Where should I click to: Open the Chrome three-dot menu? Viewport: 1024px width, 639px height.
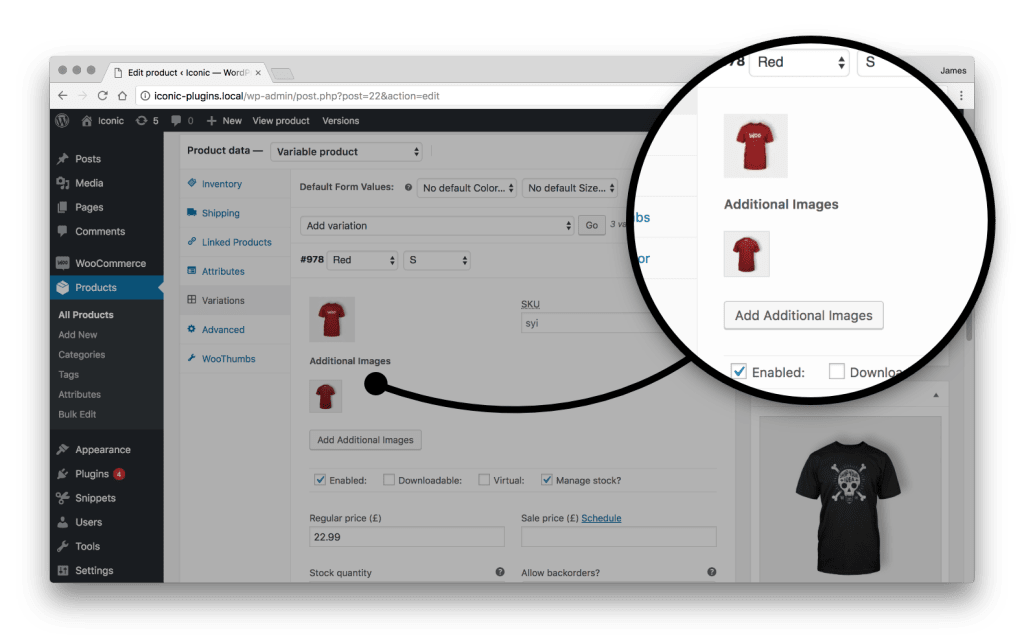point(961,95)
